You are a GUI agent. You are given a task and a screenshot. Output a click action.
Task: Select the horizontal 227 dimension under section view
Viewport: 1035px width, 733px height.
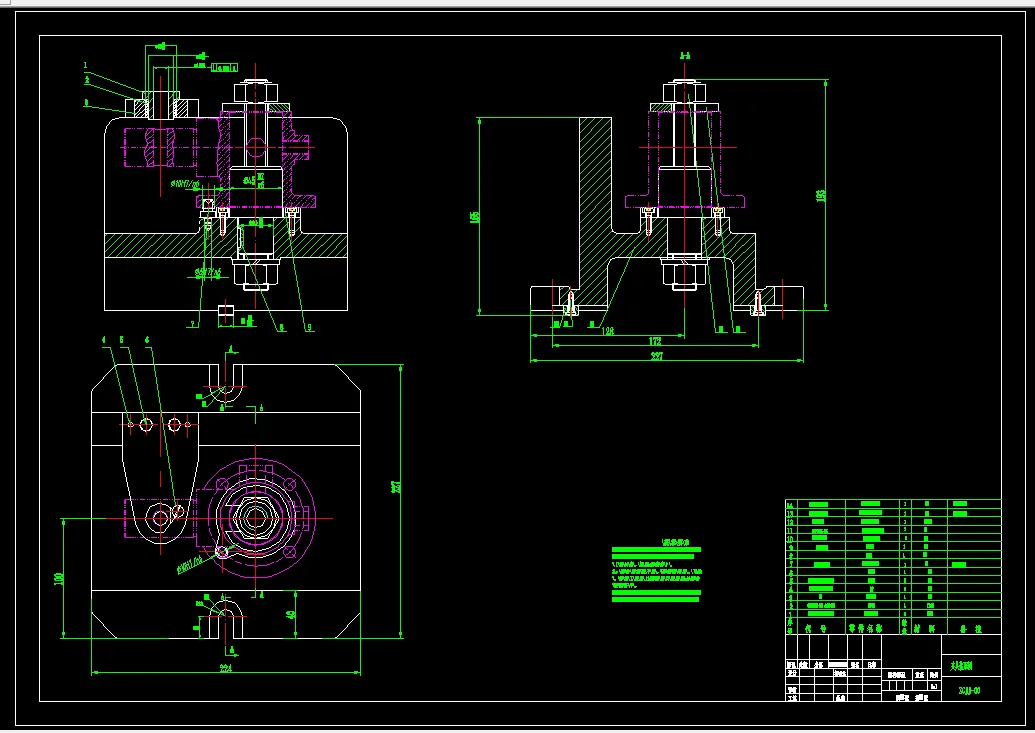657,357
